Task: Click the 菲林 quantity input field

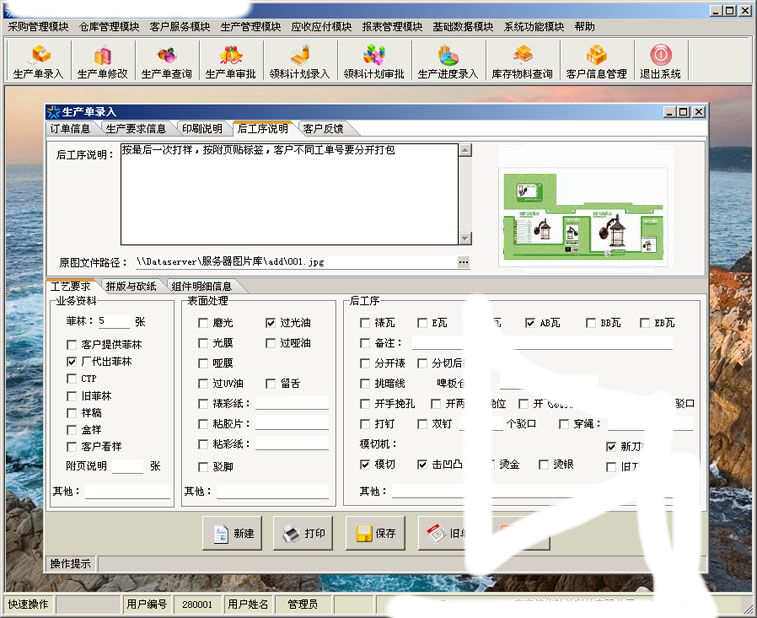Action: tap(114, 321)
